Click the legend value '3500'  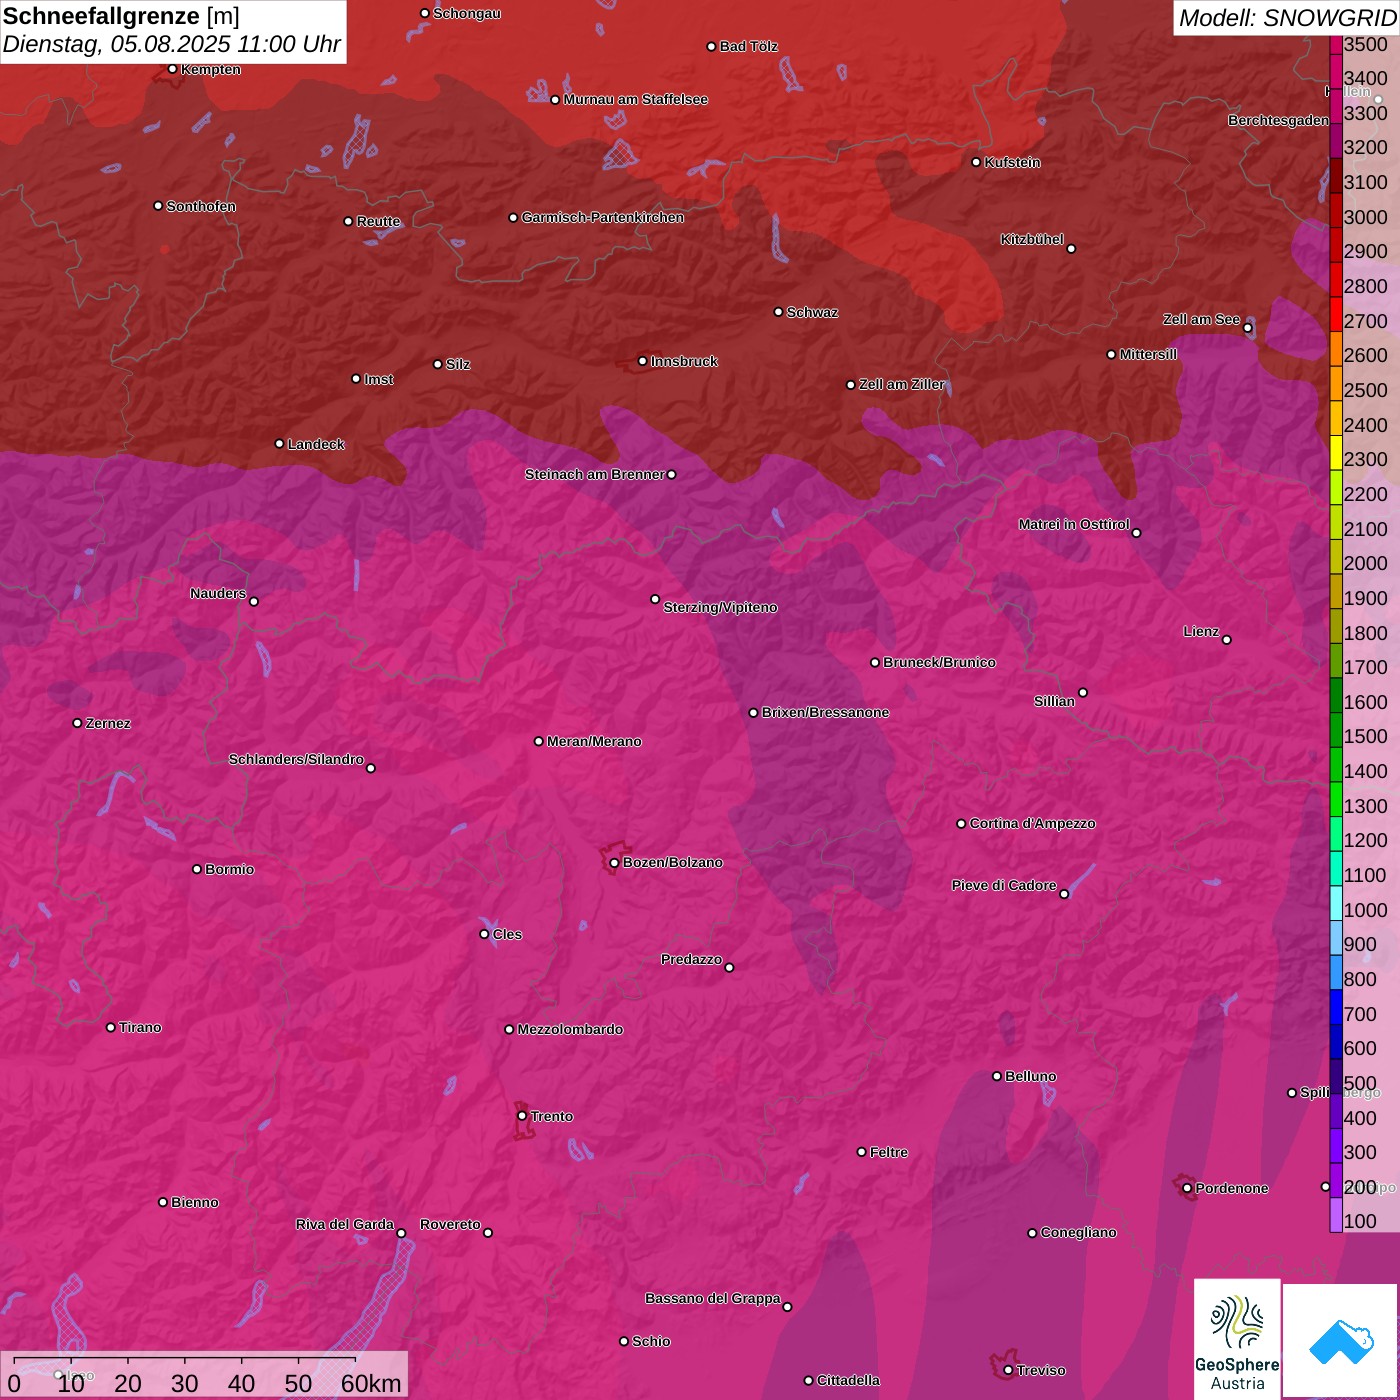(x=1366, y=44)
